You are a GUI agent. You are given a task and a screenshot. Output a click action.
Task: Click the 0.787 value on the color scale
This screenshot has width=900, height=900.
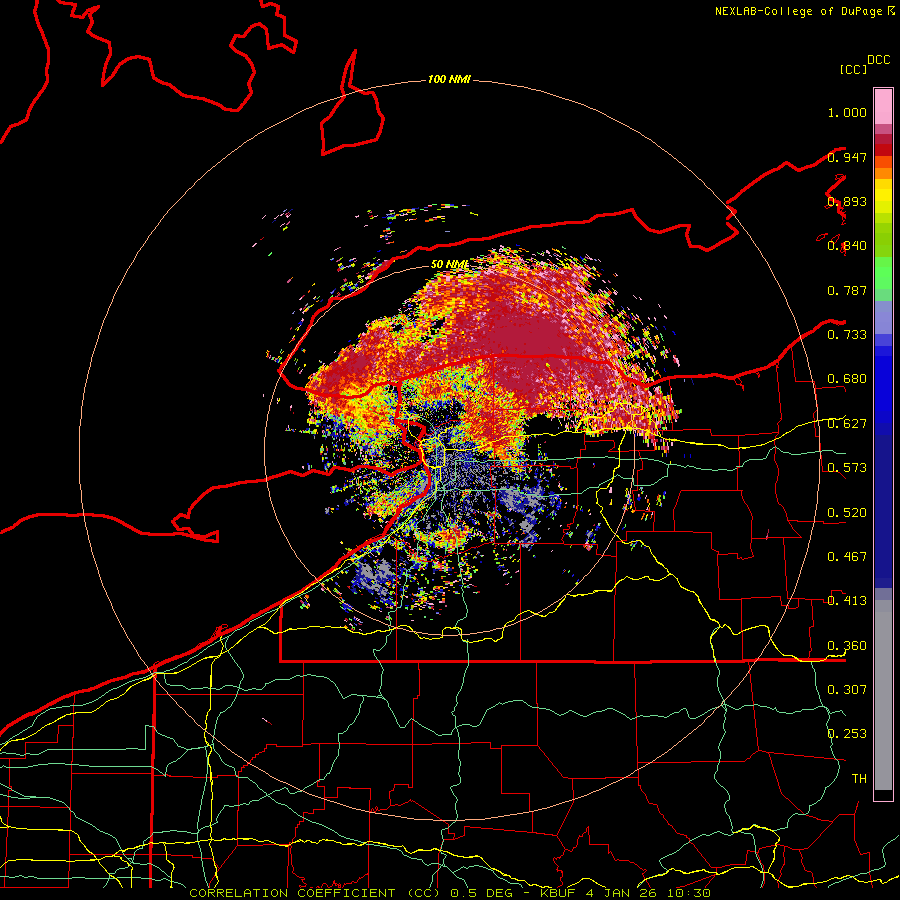tap(847, 290)
